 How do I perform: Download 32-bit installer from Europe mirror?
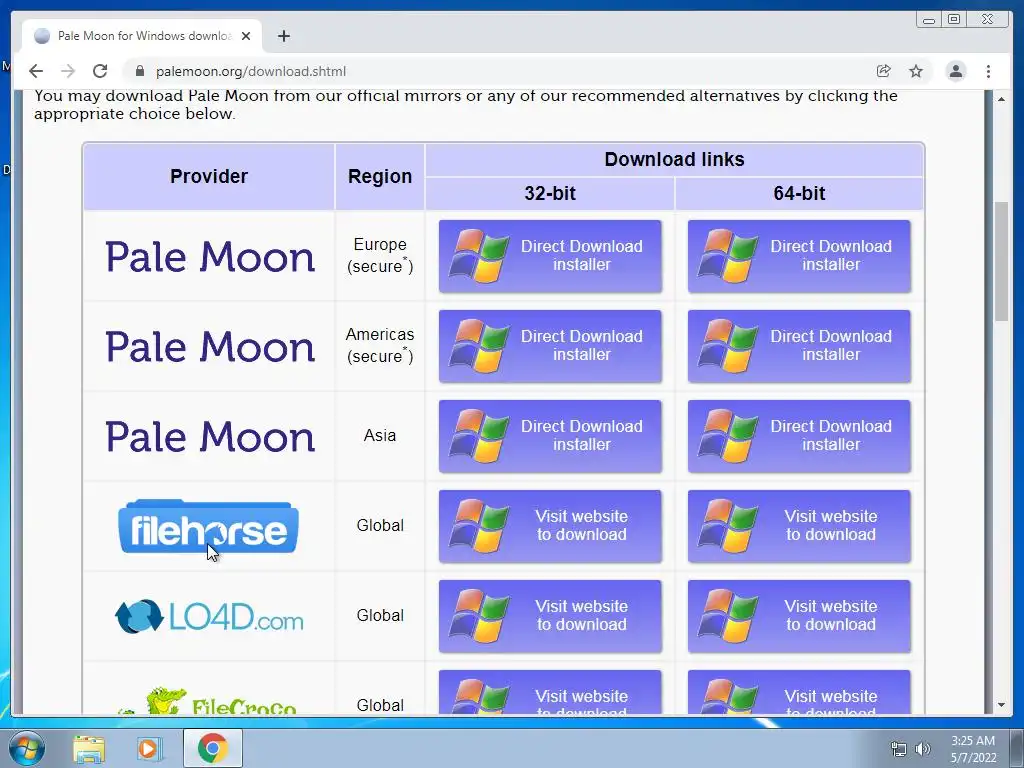[x=550, y=256]
